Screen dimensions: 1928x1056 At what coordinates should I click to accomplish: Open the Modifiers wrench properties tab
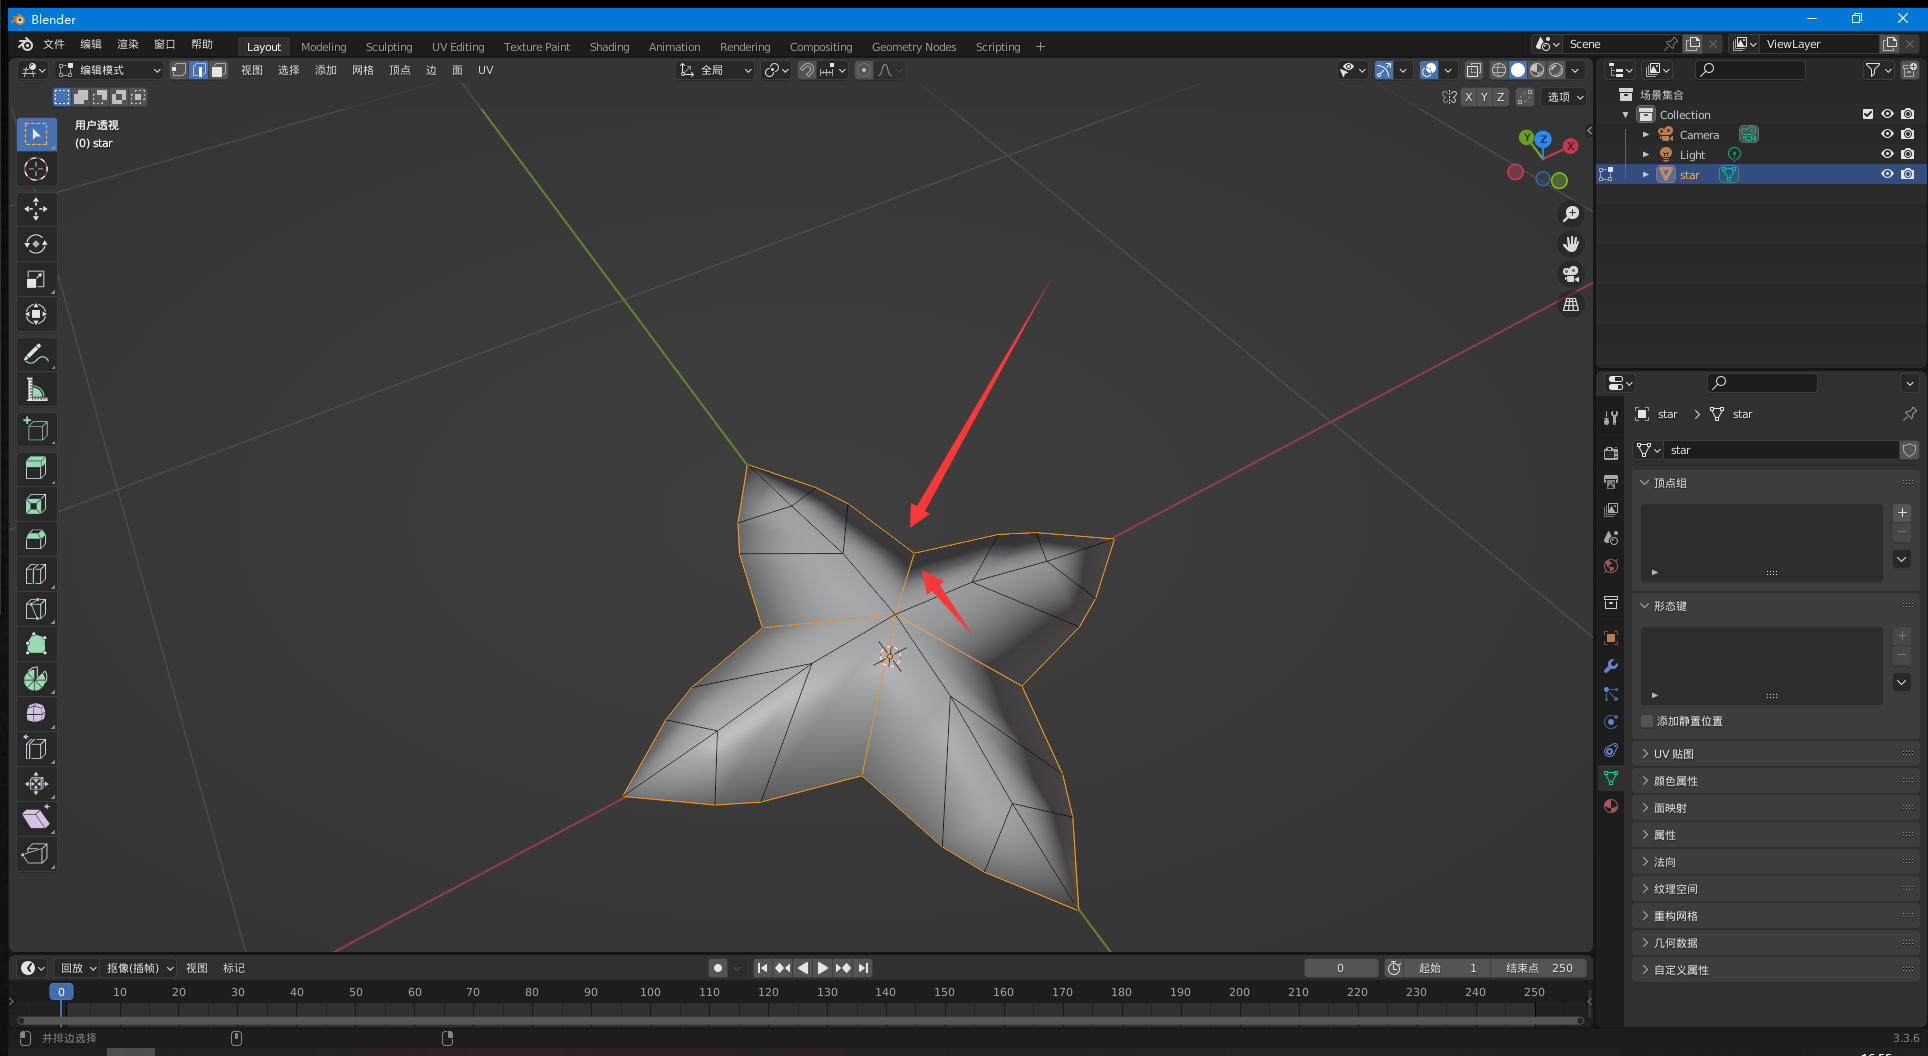(x=1610, y=666)
